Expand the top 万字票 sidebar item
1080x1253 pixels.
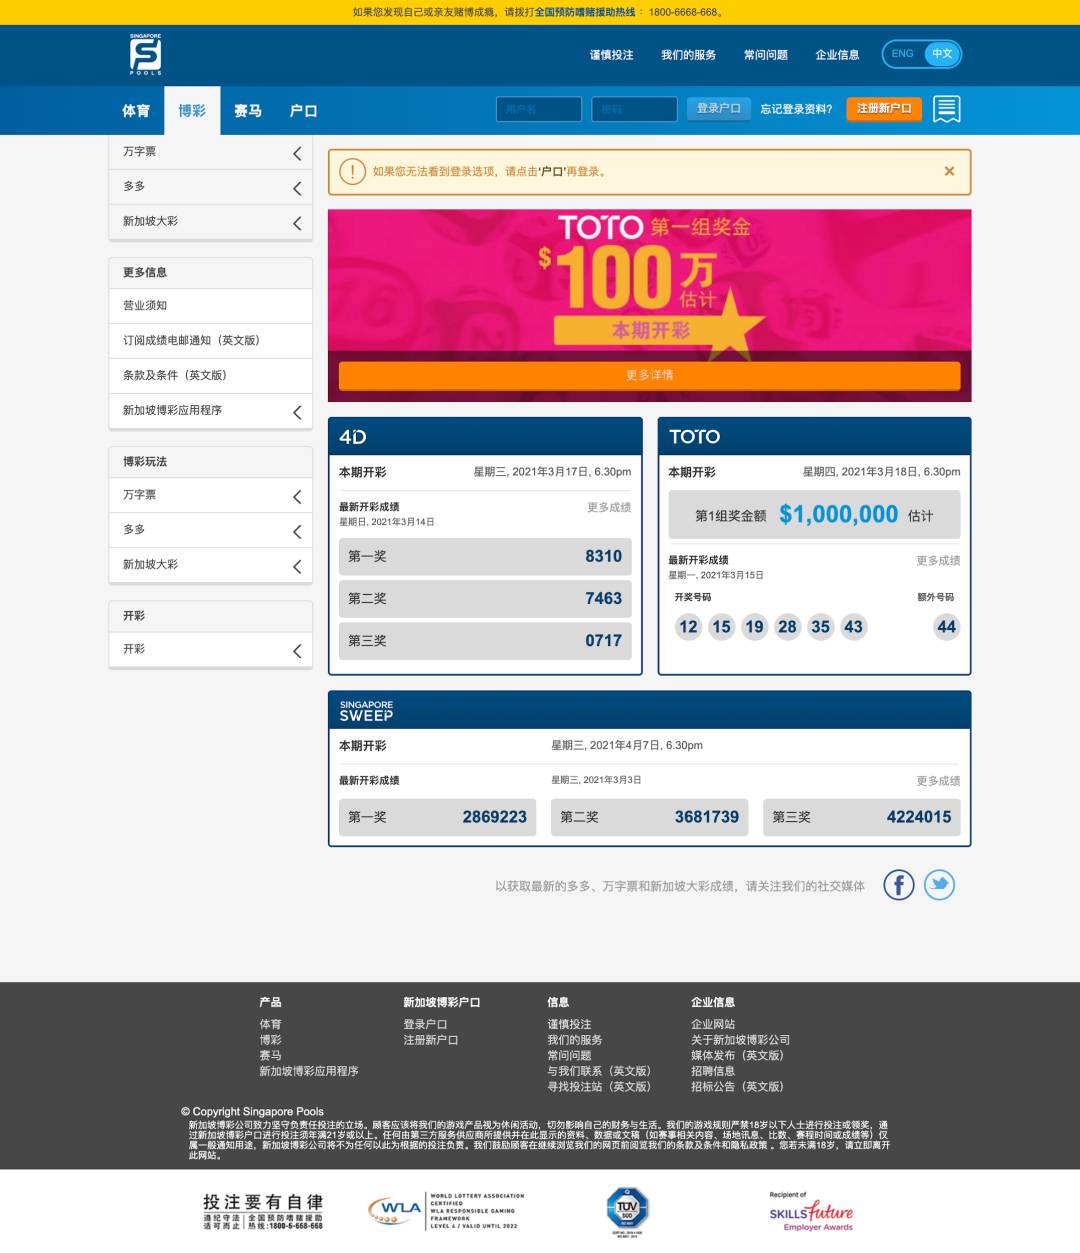click(x=296, y=153)
